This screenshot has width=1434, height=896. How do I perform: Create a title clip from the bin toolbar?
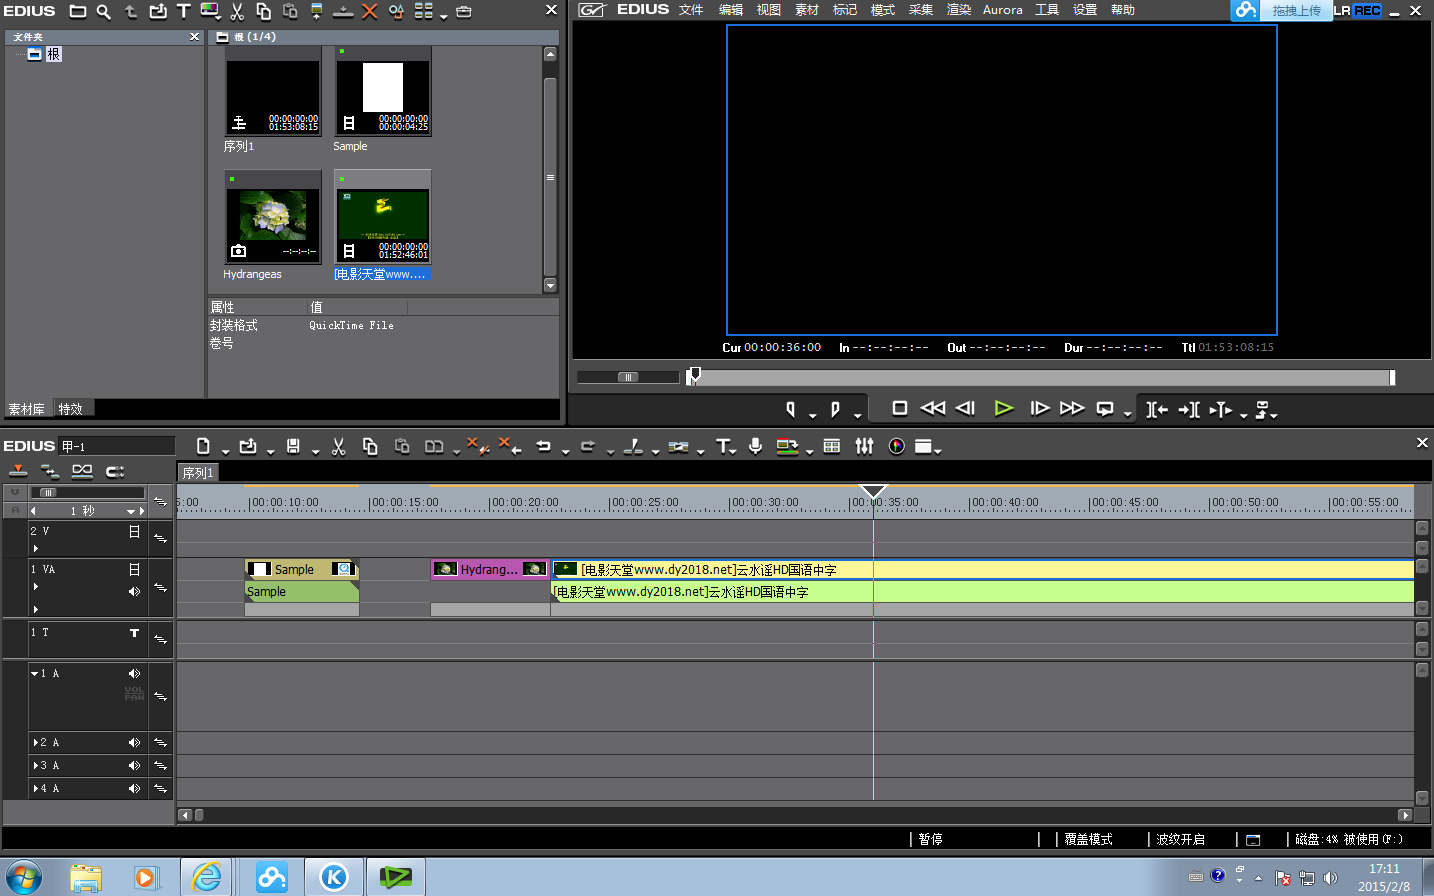coord(183,12)
